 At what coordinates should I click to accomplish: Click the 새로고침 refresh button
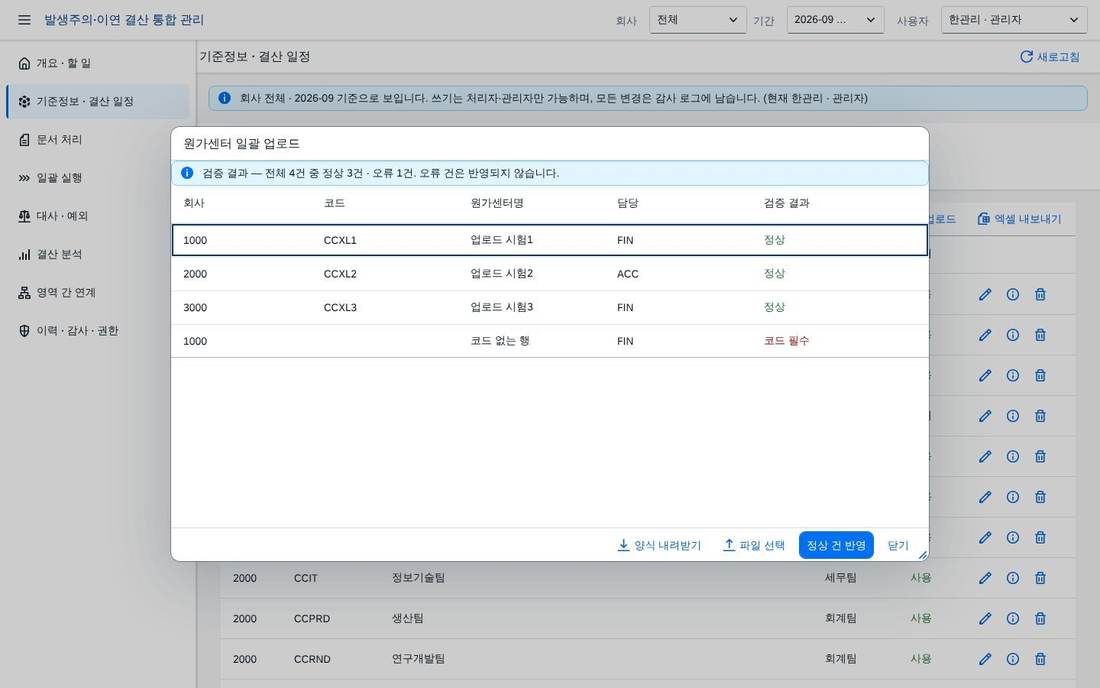pyautogui.click(x=1049, y=57)
